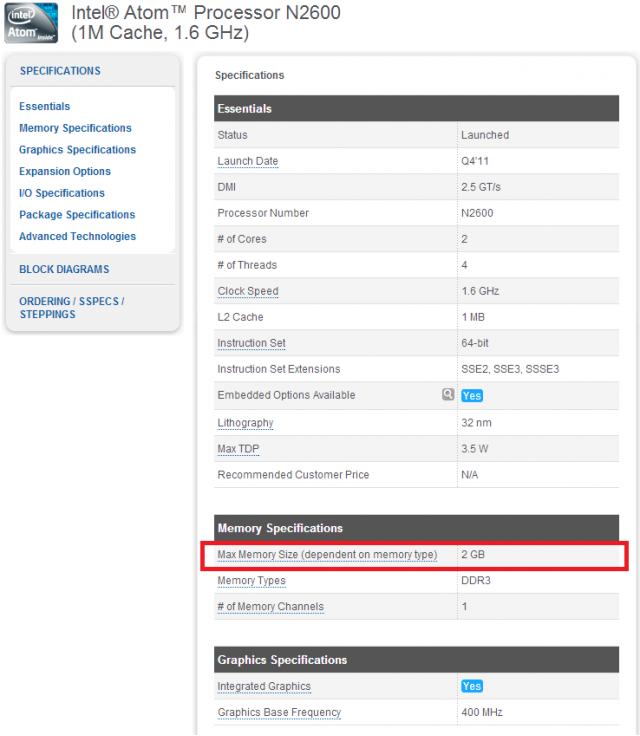640x736 pixels.
Task: Click the 'SSE2, SSE3, SSSE3' value
Action: tap(510, 369)
